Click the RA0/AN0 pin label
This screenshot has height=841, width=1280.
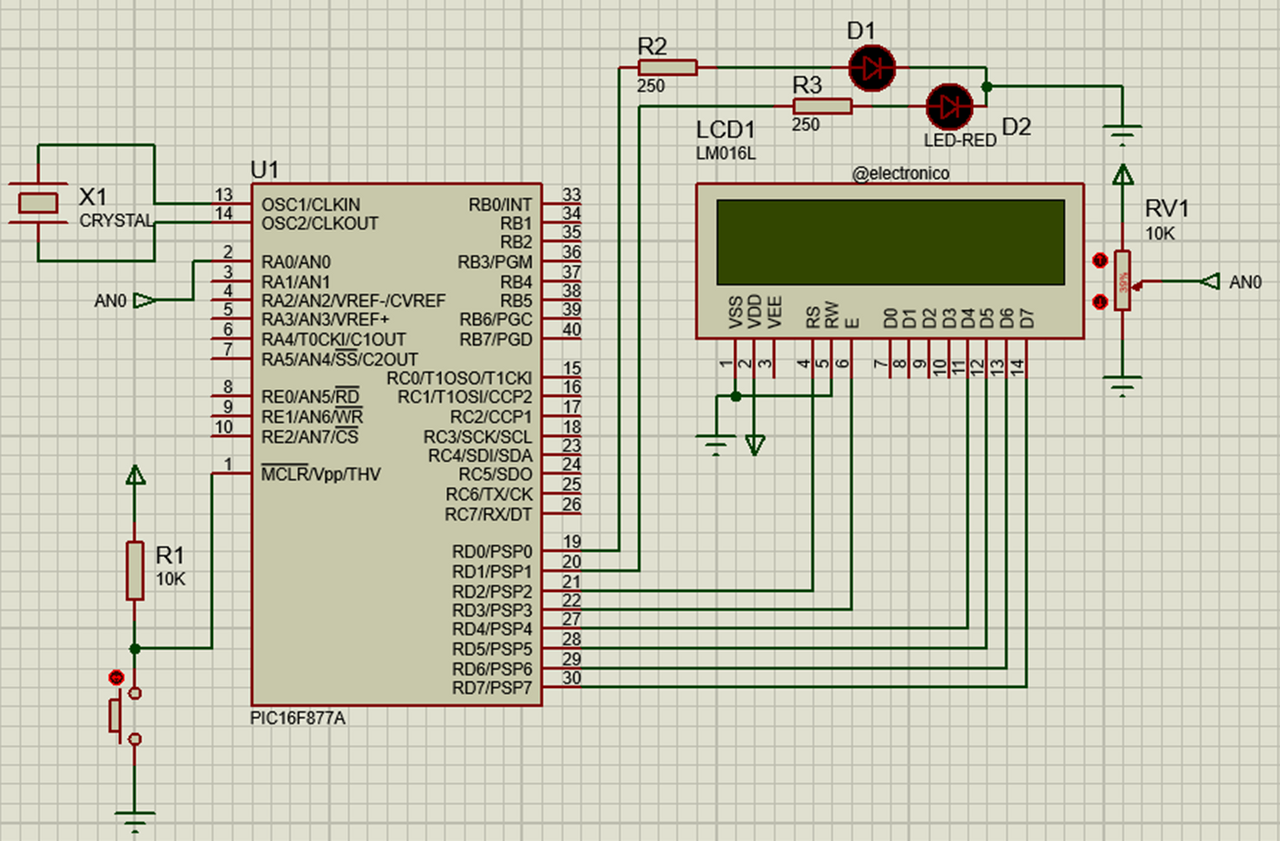[295, 262]
